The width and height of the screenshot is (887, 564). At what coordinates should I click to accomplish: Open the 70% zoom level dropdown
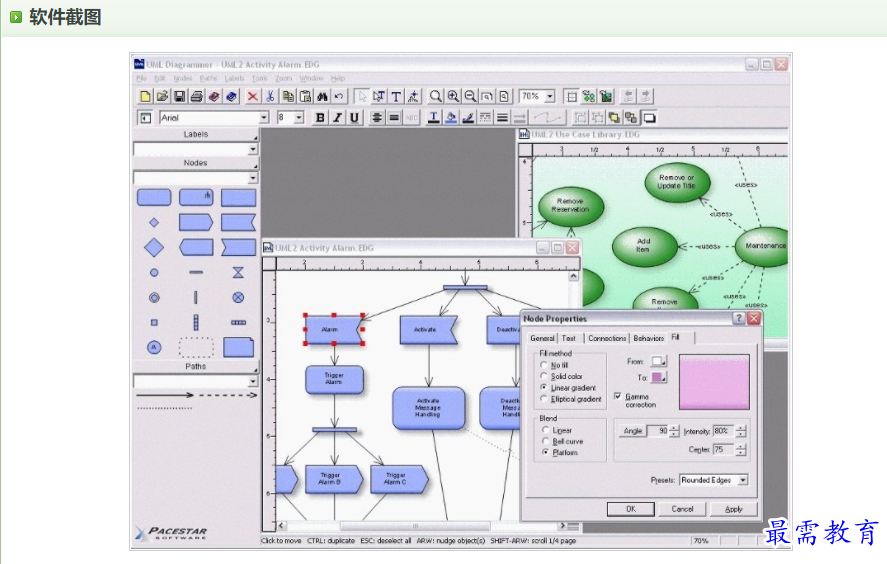coord(550,97)
